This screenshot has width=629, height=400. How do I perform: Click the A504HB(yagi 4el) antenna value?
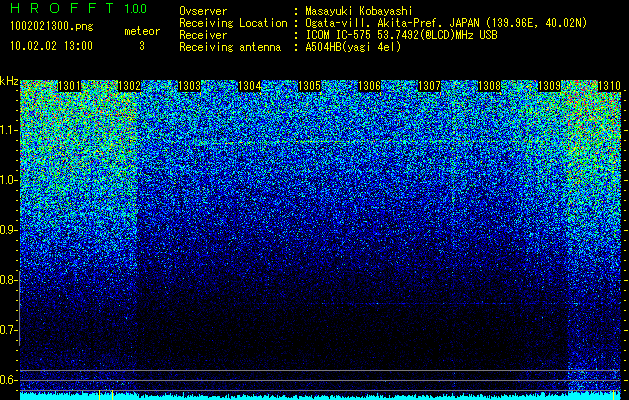353,47
